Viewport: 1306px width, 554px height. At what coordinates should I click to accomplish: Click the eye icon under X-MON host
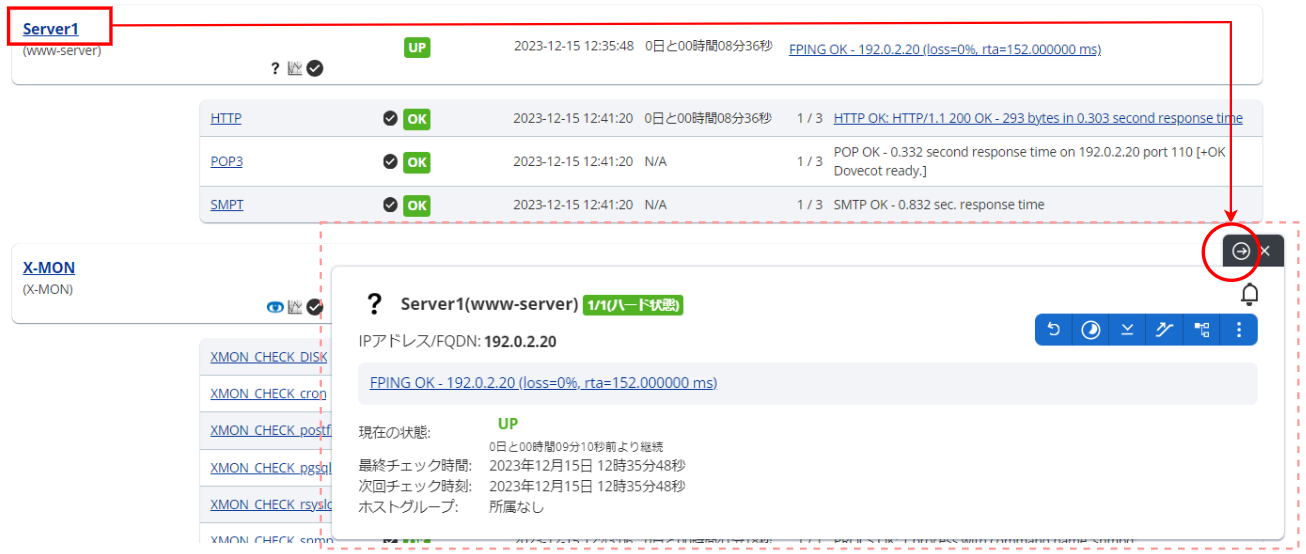[275, 307]
